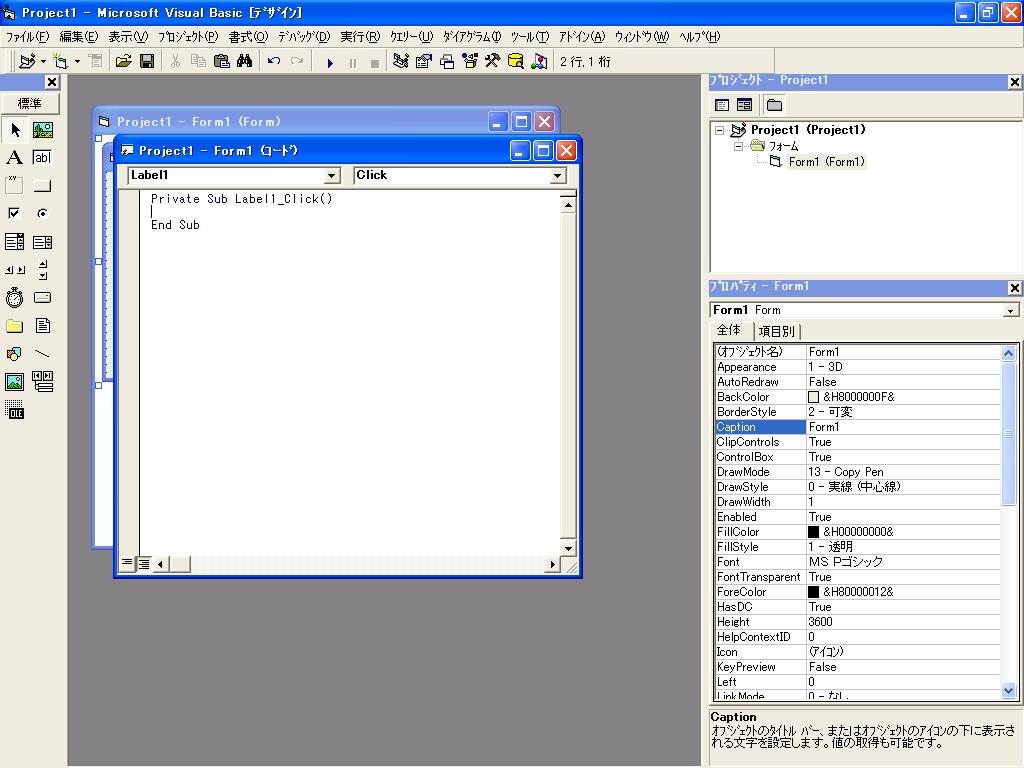Open the Click procedure dropdown in code window
The image size is (1024, 768).
[x=557, y=176]
